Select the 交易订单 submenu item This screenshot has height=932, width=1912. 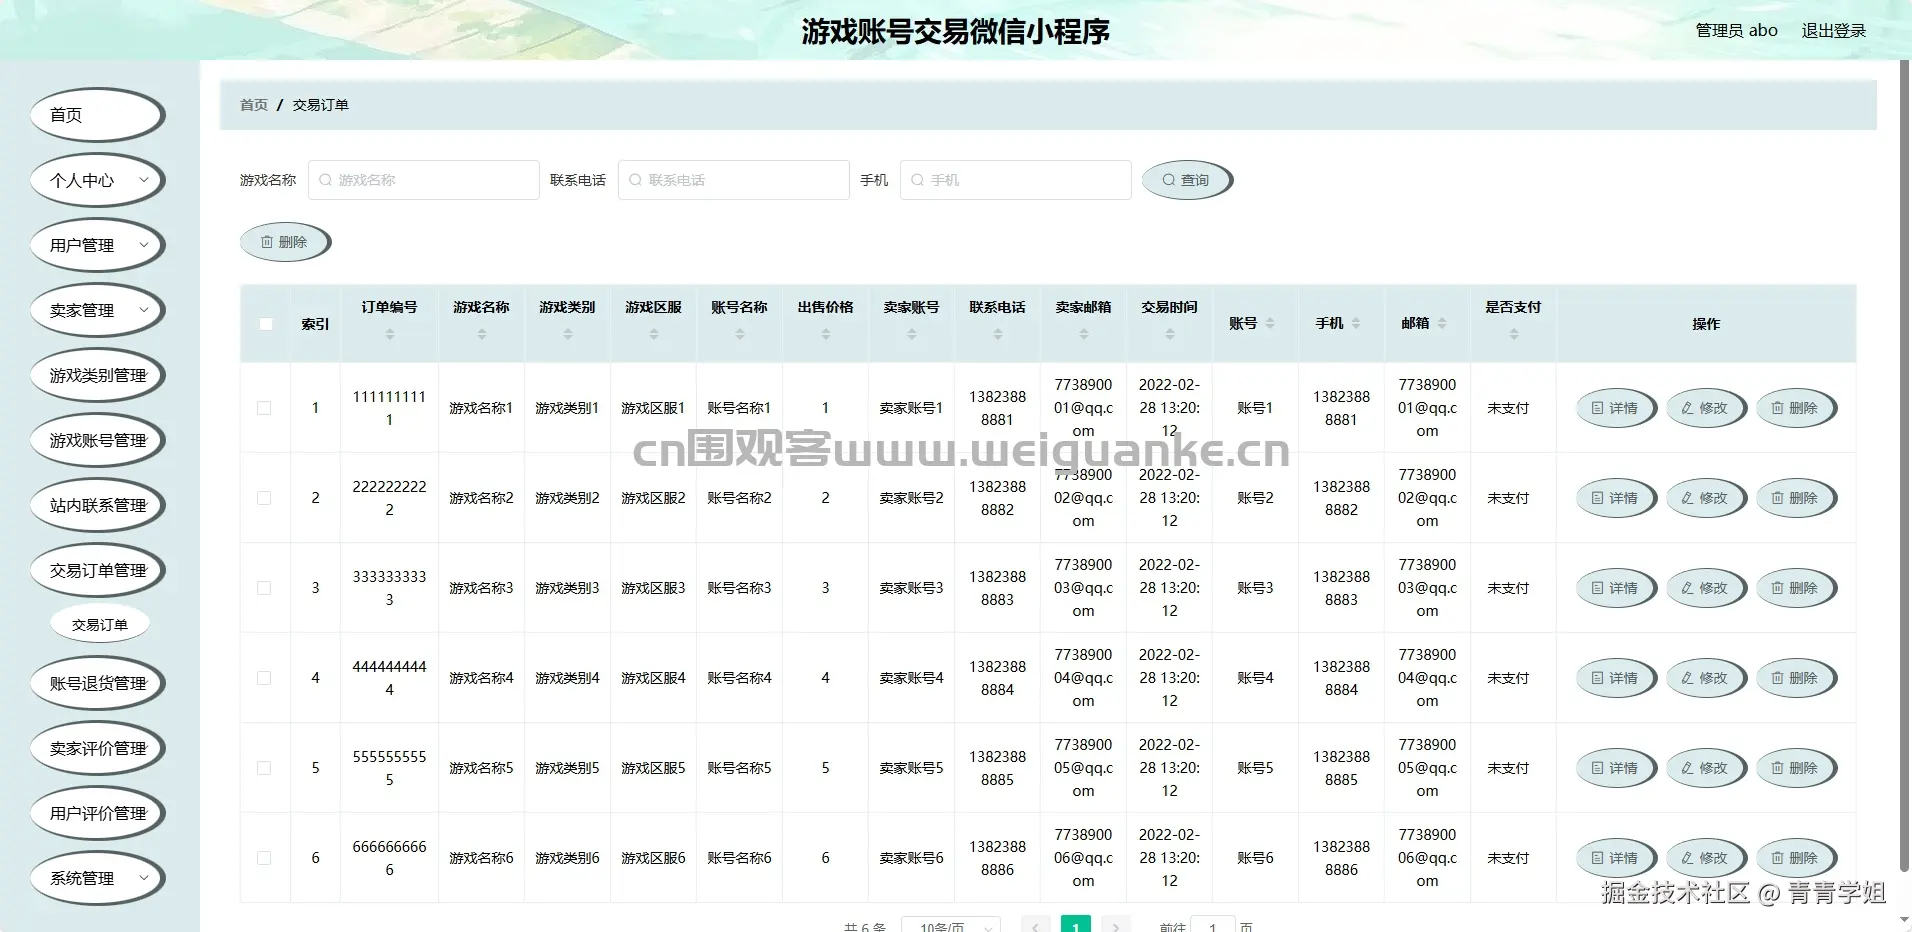coord(100,625)
